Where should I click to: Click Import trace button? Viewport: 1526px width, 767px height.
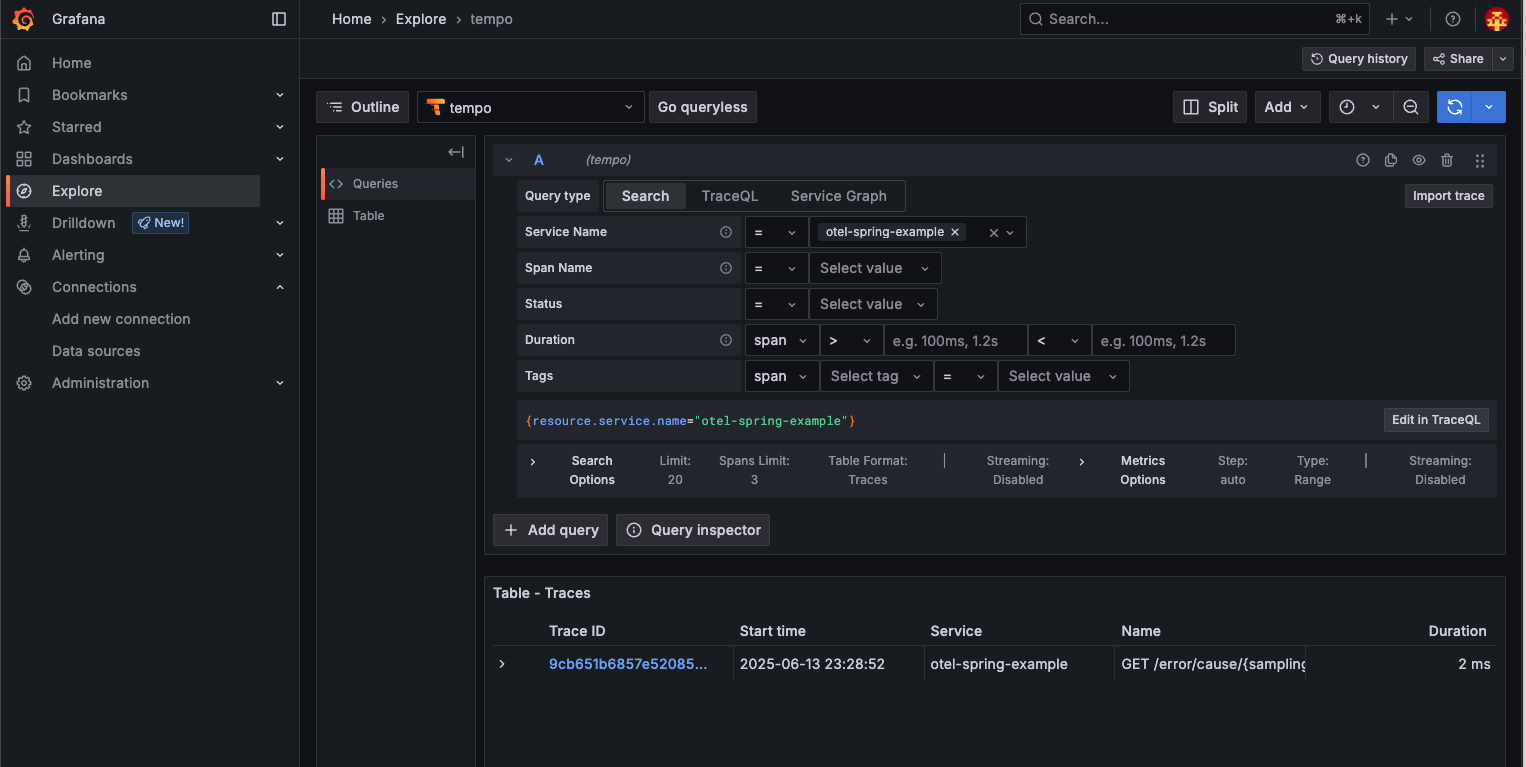coord(1448,196)
